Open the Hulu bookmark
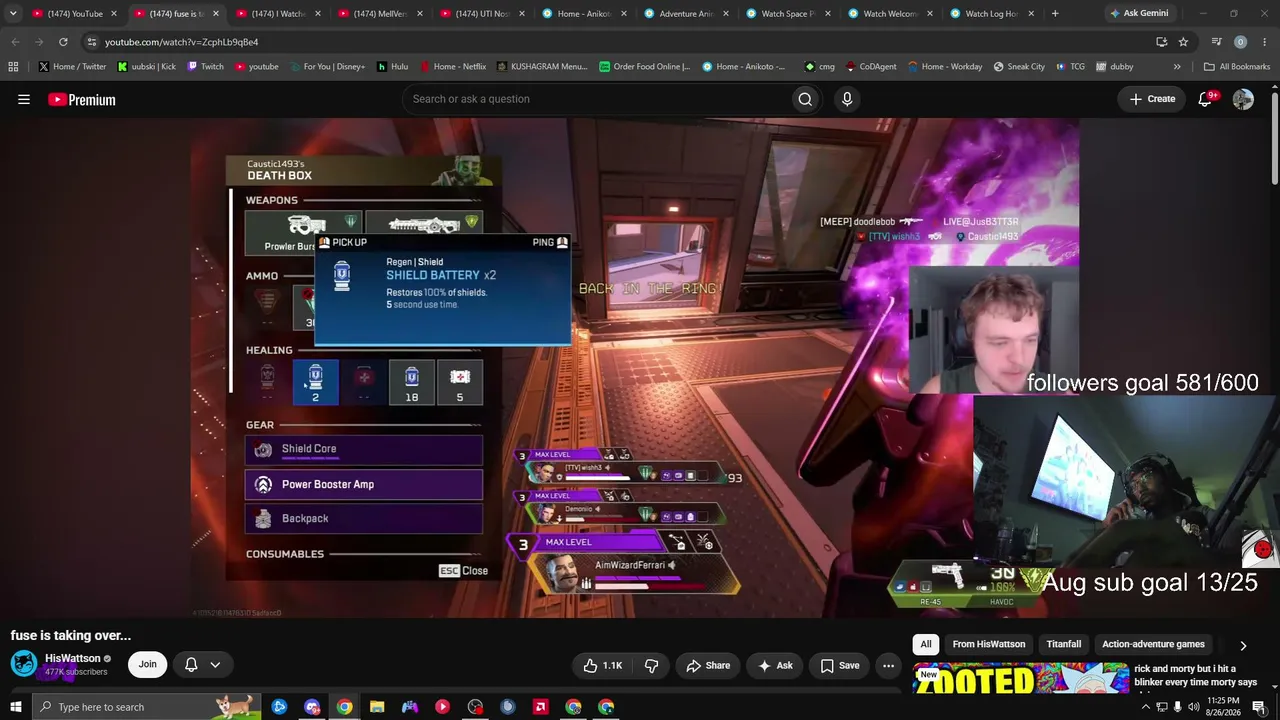The width and height of the screenshot is (1280, 720). pos(392,67)
